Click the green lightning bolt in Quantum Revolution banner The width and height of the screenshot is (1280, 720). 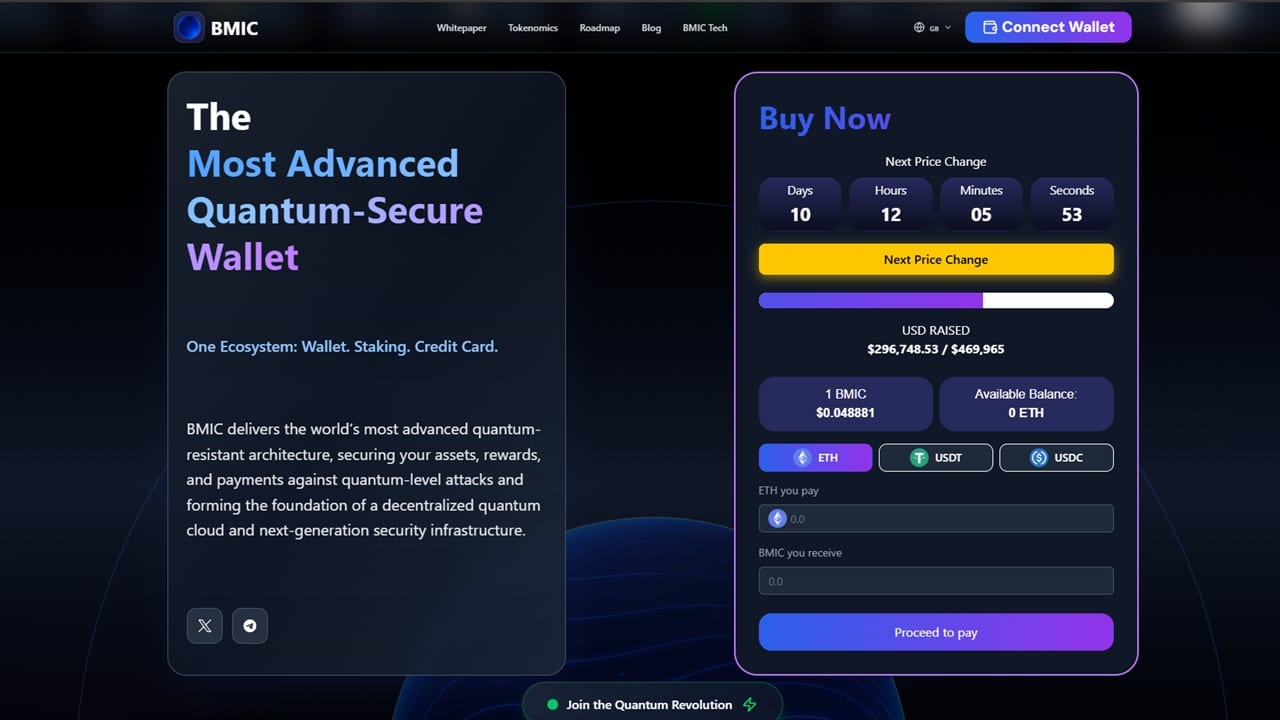748,704
